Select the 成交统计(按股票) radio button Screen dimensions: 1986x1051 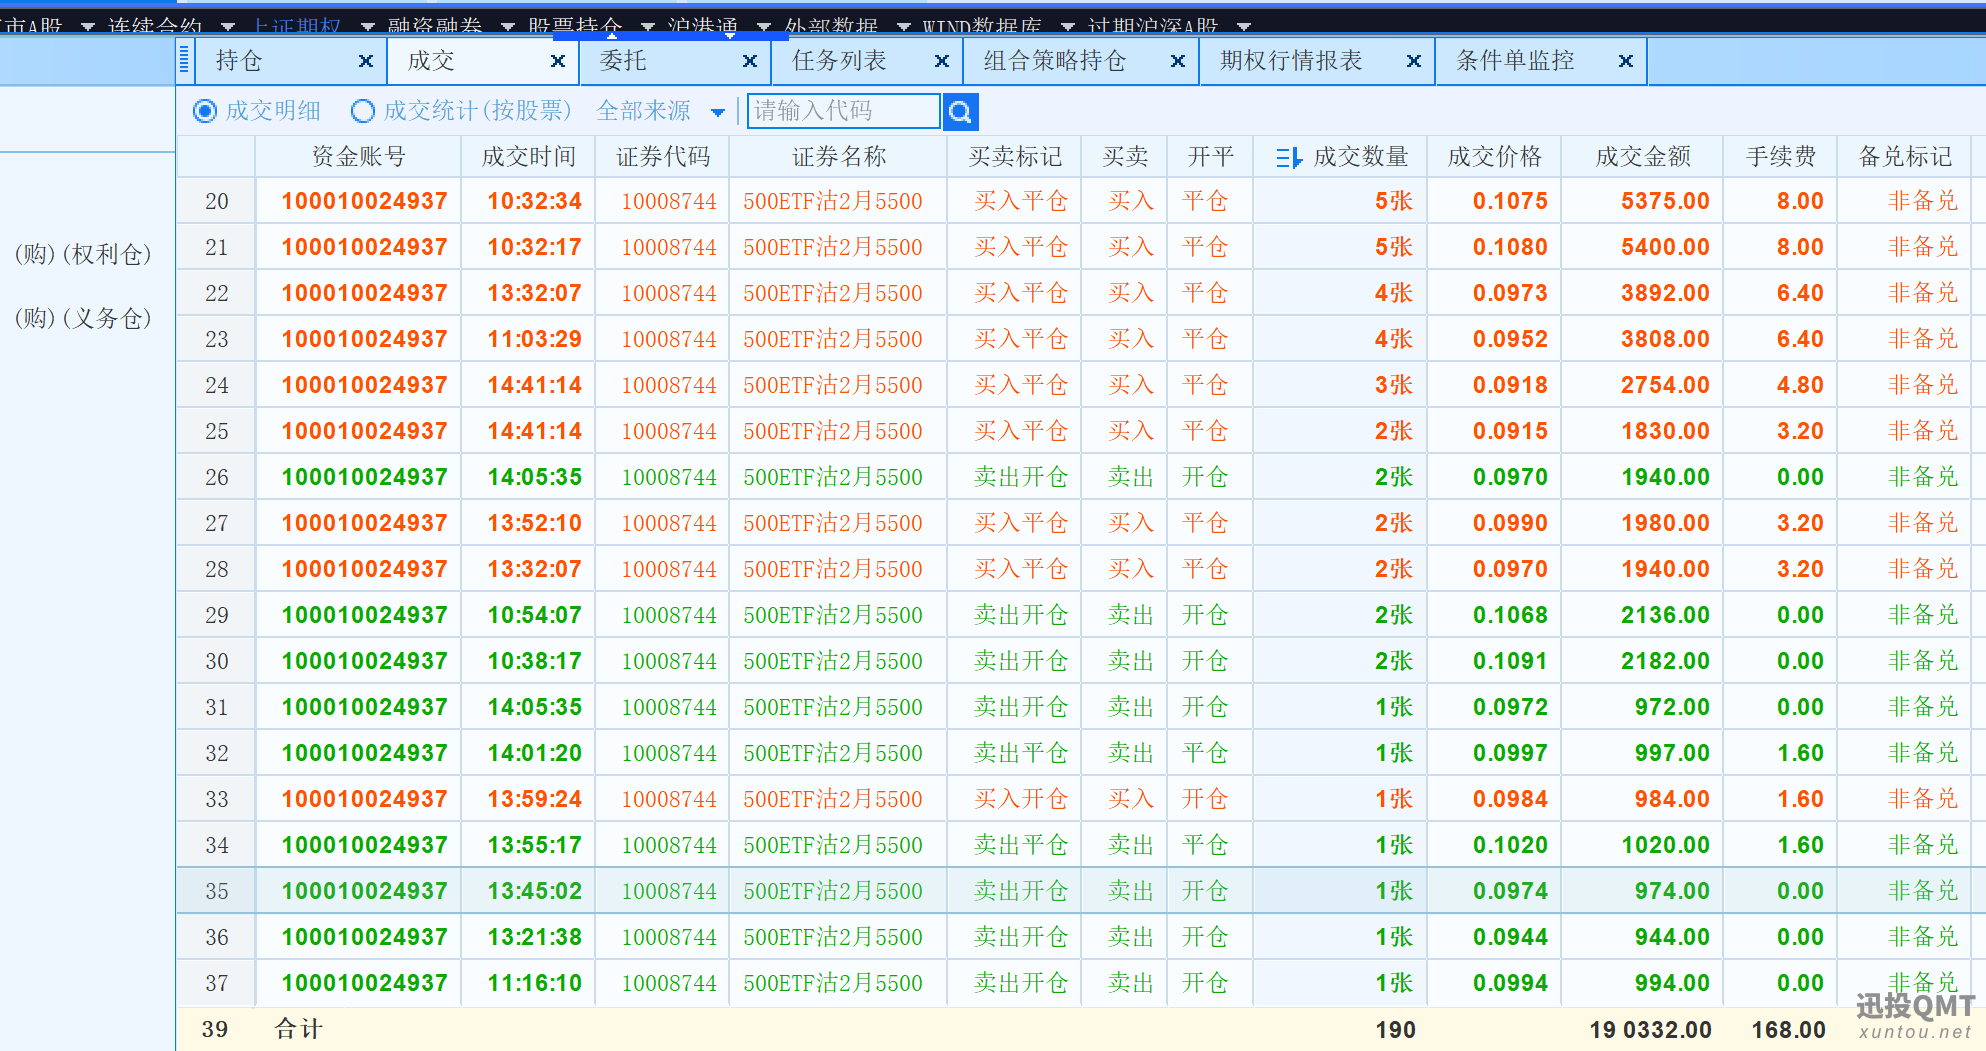coord(363,111)
